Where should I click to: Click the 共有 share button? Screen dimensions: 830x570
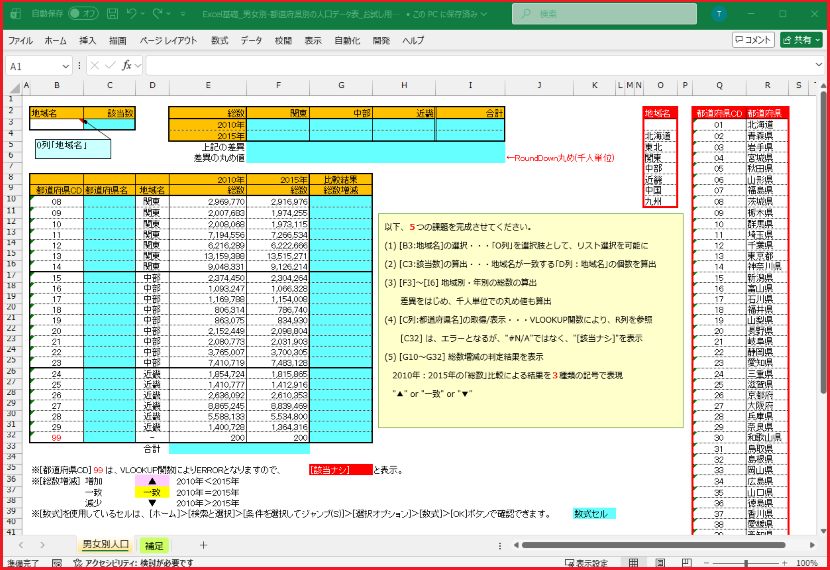[x=800, y=40]
